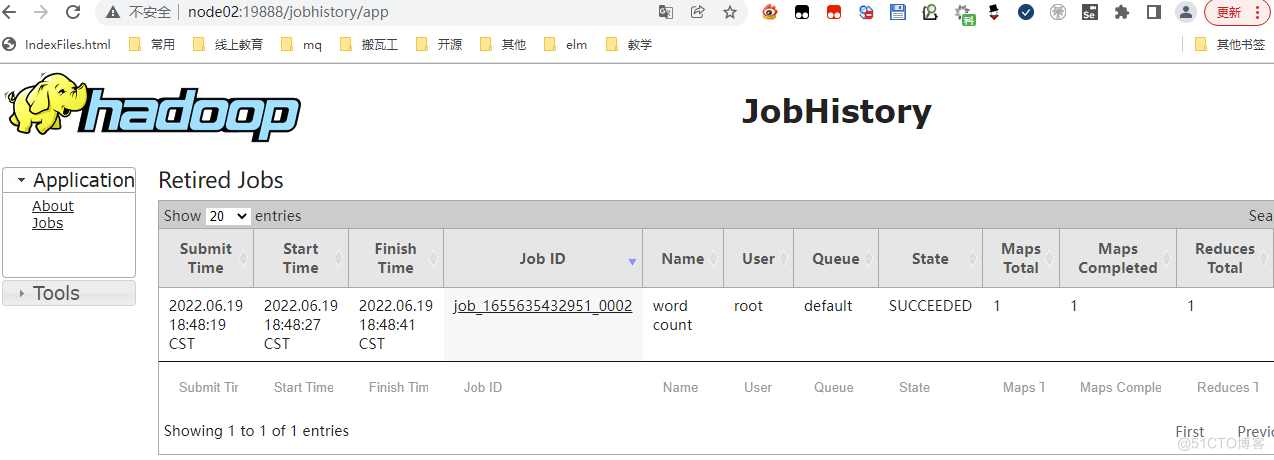Click 'Showing 1 to 1 of 1 entries'
Image resolution: width=1274 pixels, height=460 pixels.
(256, 431)
